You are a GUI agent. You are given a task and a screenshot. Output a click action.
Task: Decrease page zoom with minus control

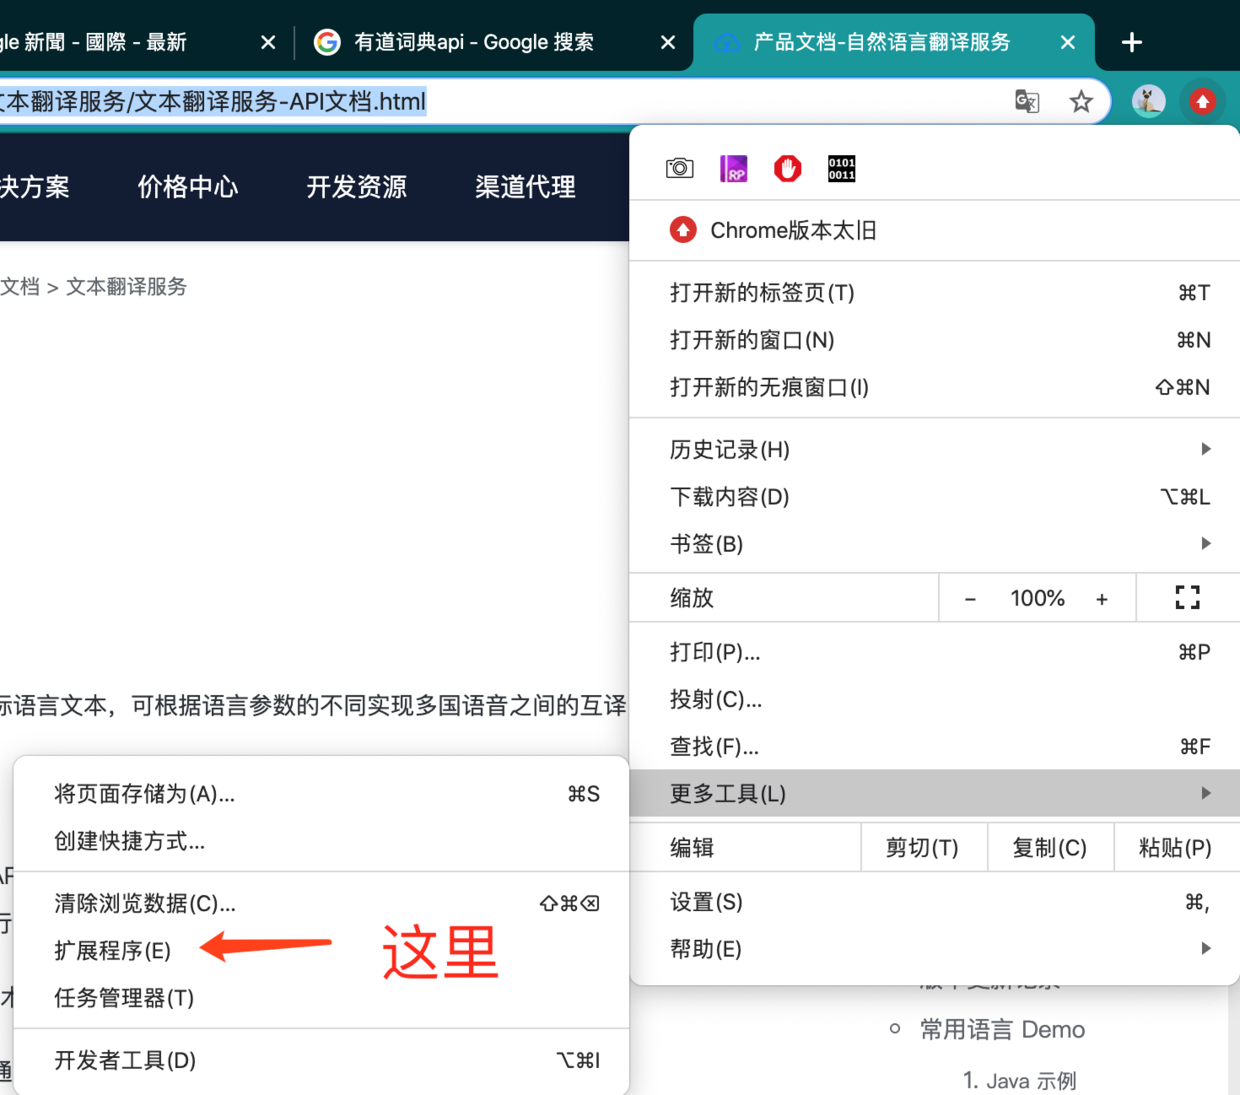pyautogui.click(x=970, y=597)
